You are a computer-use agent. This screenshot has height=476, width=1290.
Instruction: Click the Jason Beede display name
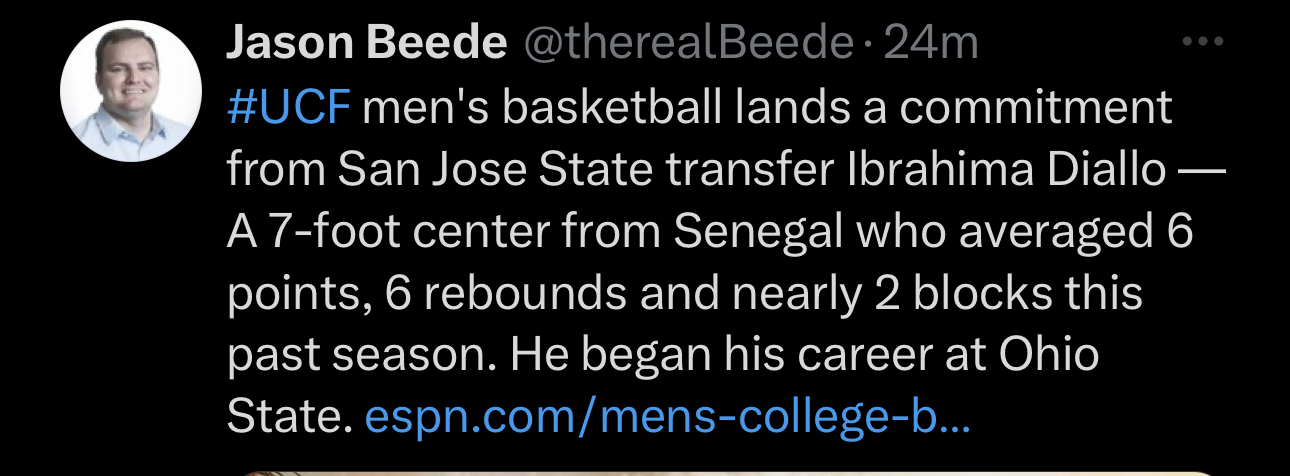click(366, 44)
